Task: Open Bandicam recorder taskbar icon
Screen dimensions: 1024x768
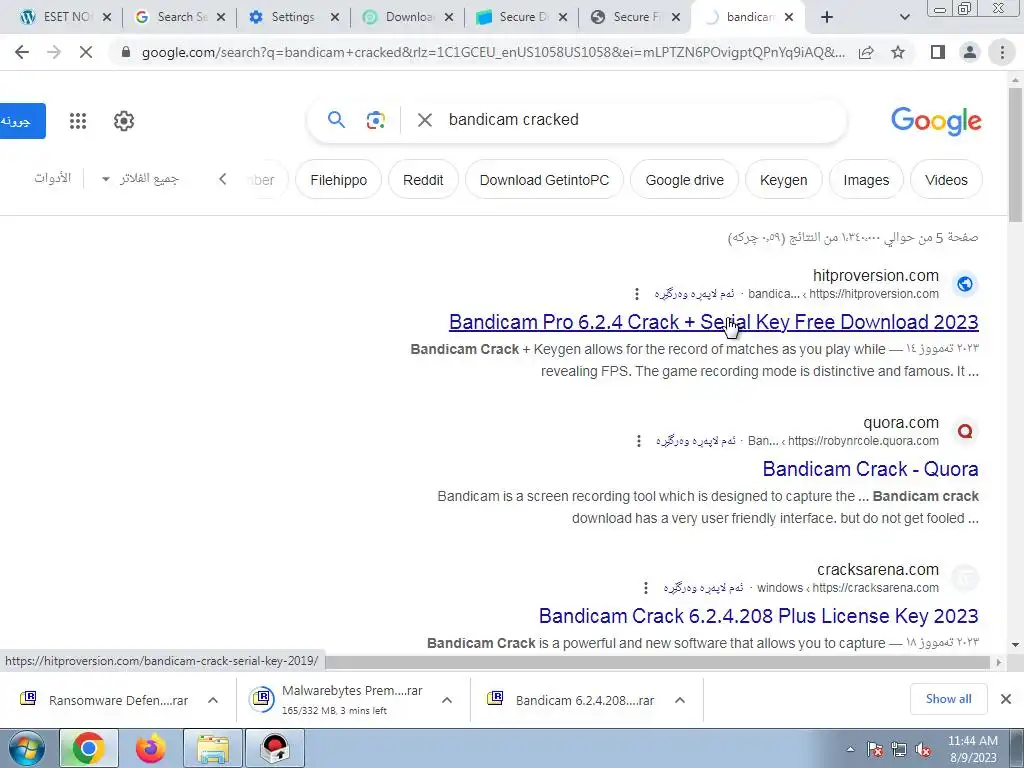Action: [274, 748]
